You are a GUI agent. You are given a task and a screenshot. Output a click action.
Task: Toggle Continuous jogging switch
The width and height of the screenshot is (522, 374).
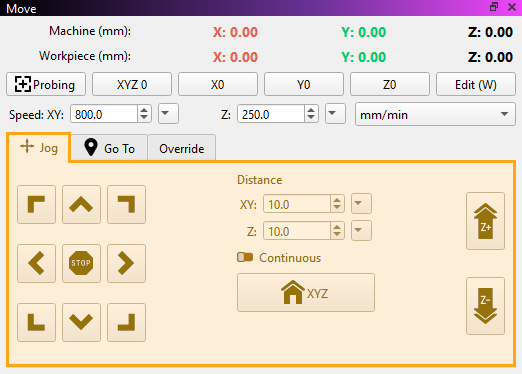point(245,257)
